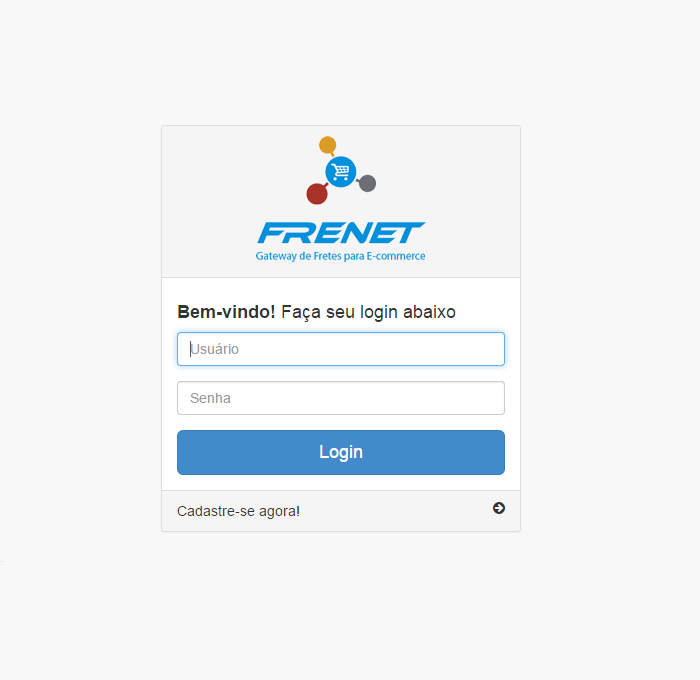Viewport: 700px width, 680px height.
Task: Open the Cadastre-se agora! sign-up link
Action: (238, 511)
